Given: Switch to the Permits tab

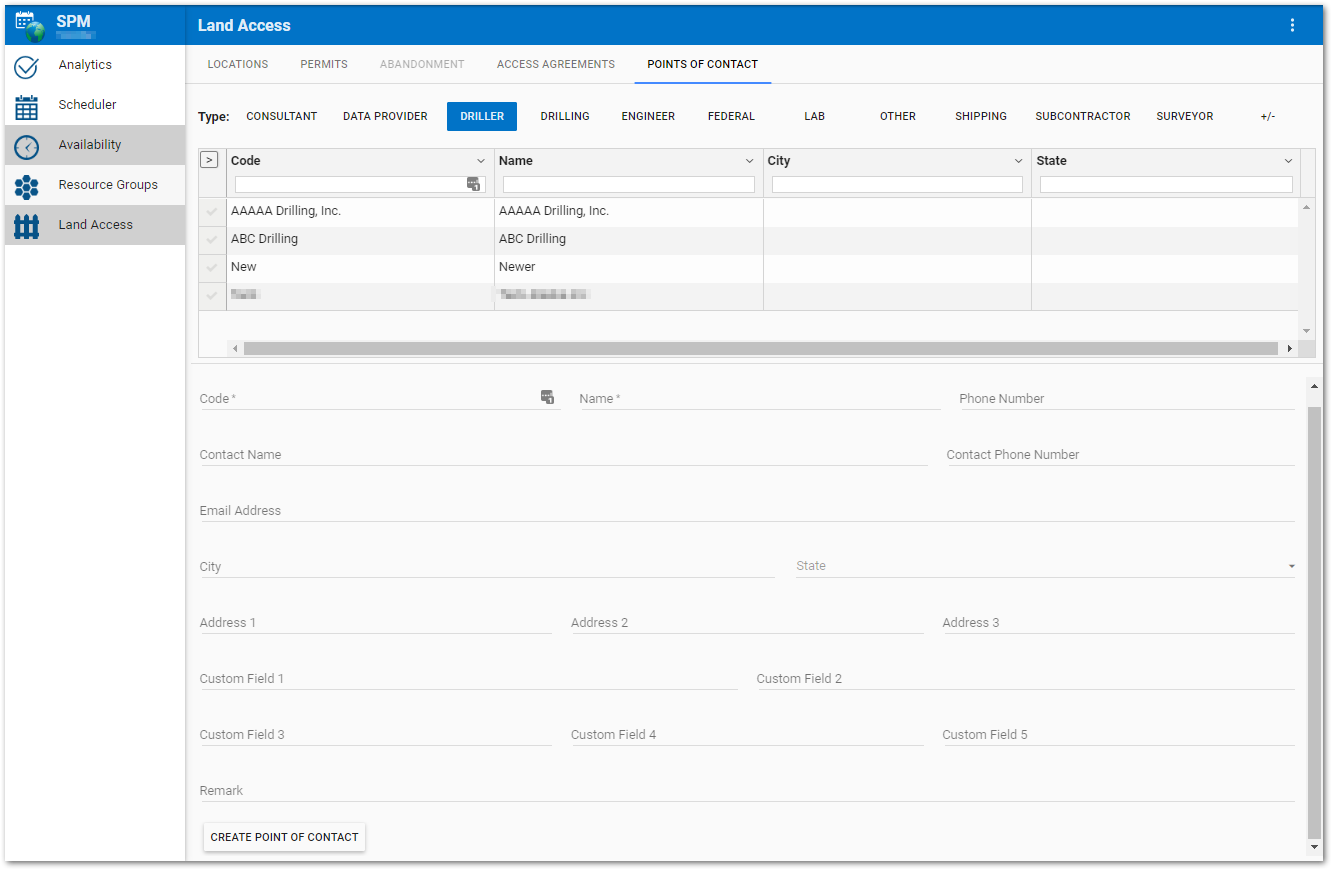Looking at the screenshot, I should click(324, 64).
